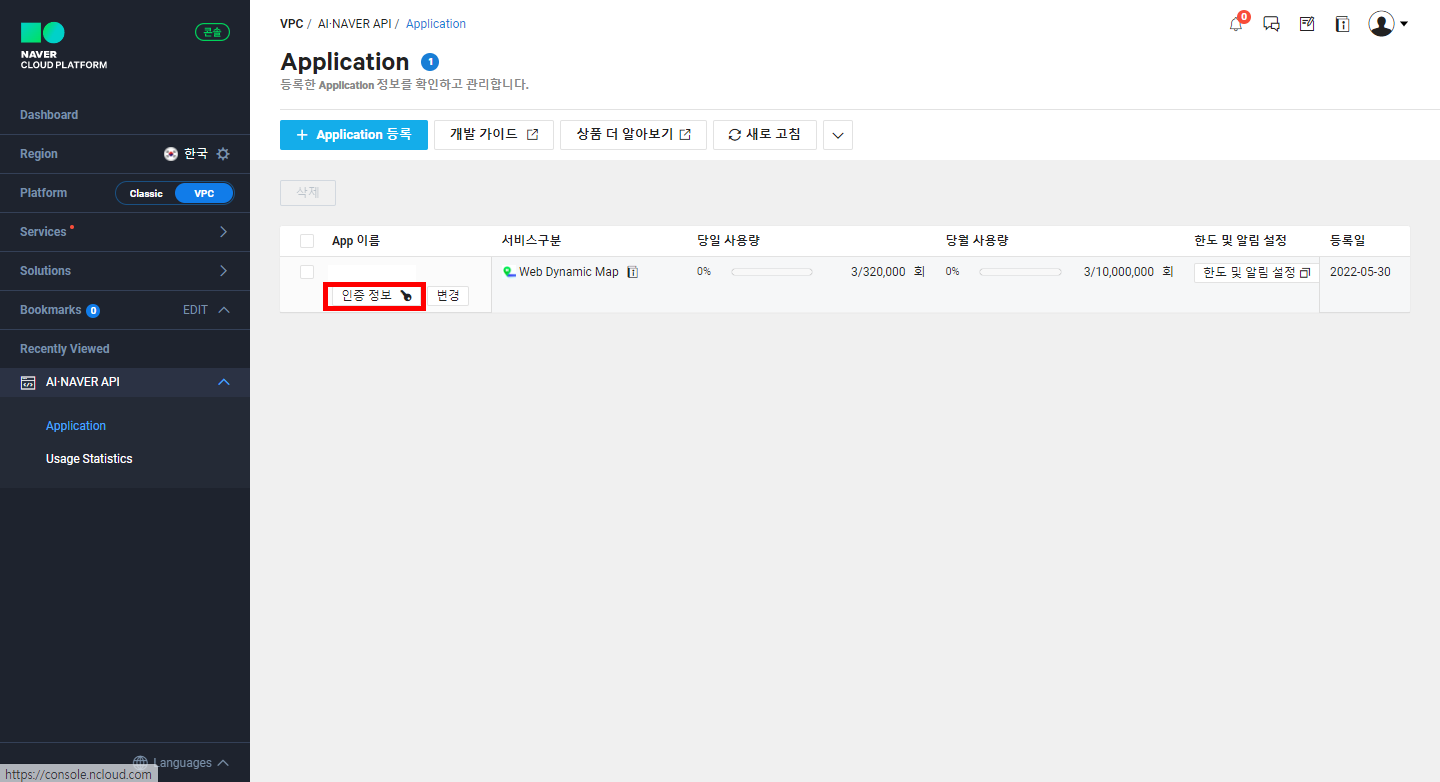Click 등록일 column header
The width and height of the screenshot is (1440, 782).
tap(1347, 241)
